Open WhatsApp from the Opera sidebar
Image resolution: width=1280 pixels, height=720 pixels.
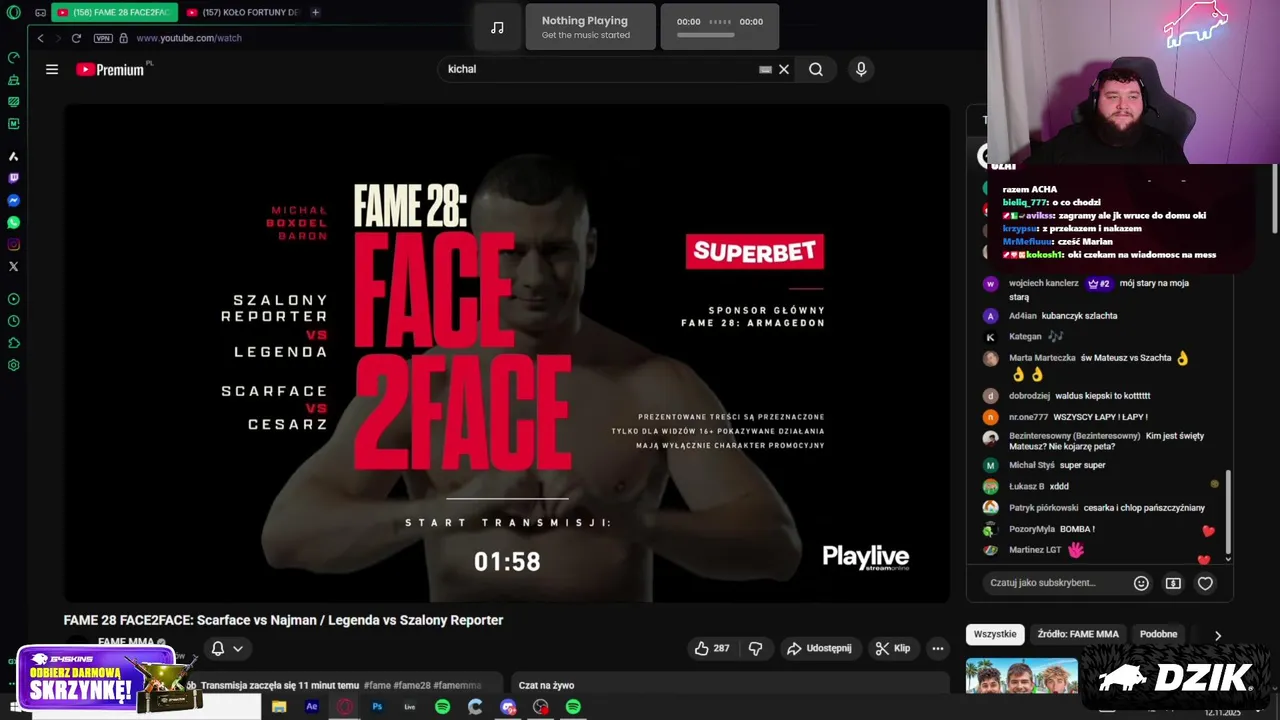click(13, 222)
